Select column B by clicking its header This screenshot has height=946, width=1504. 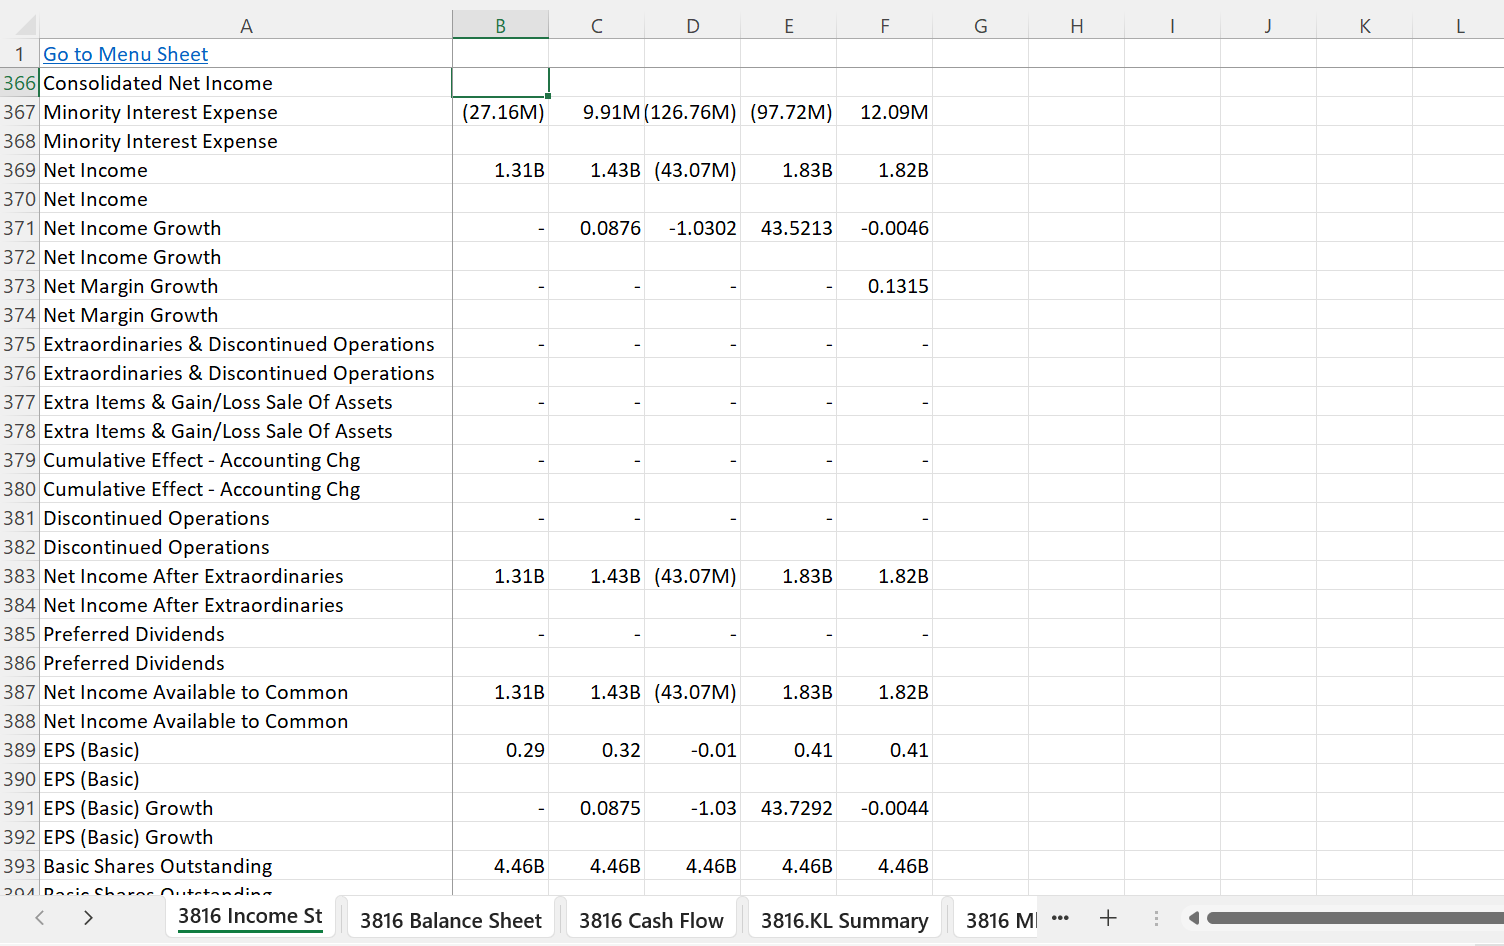point(500,25)
